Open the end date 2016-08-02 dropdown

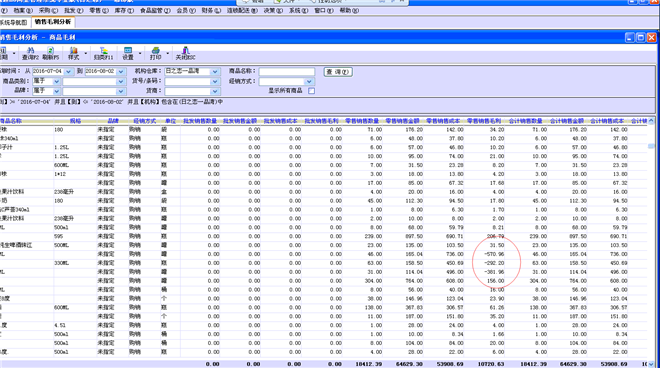(x=121, y=72)
